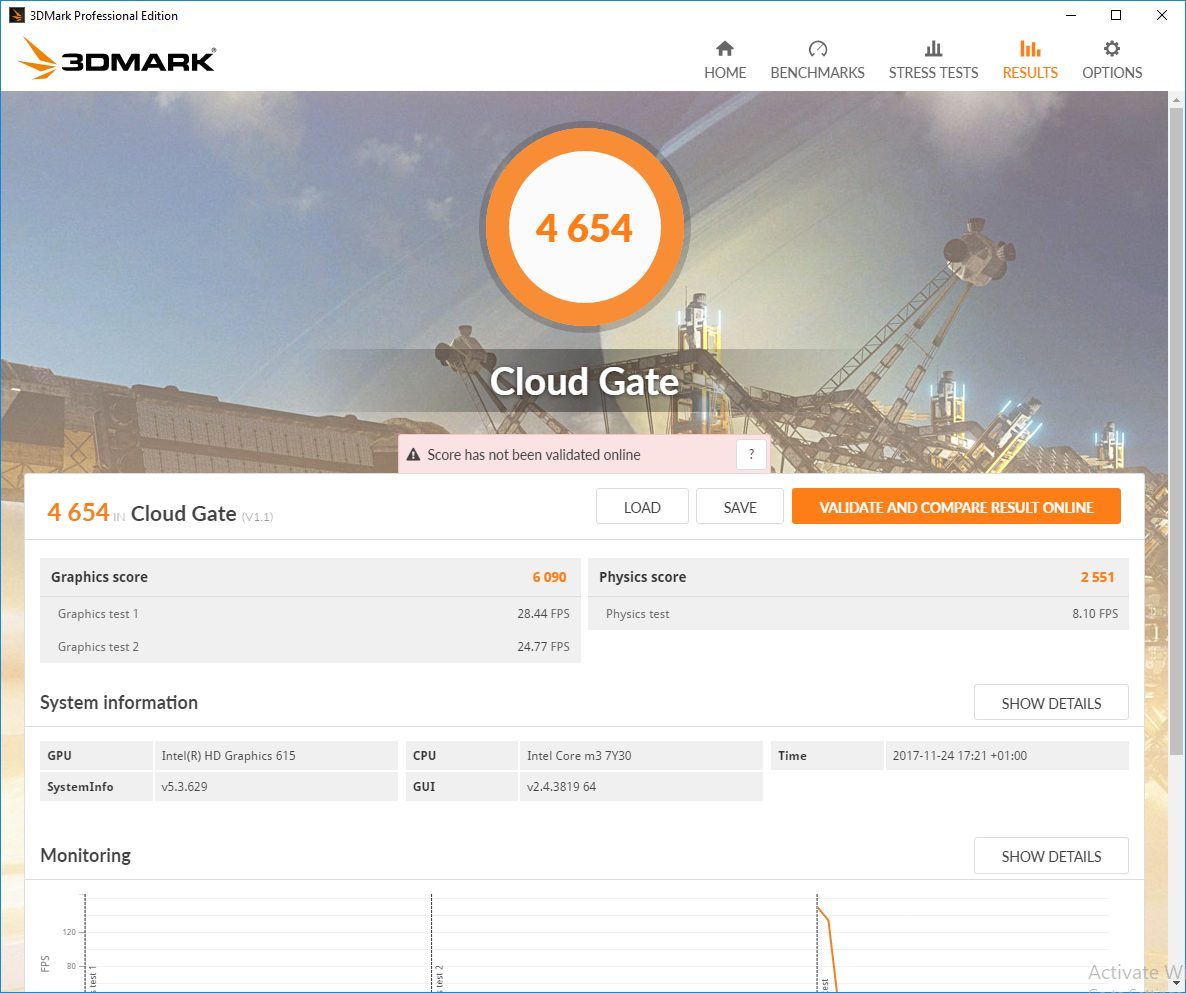Image resolution: width=1186 pixels, height=993 pixels.
Task: Close the 3DMark window
Action: point(1162,15)
